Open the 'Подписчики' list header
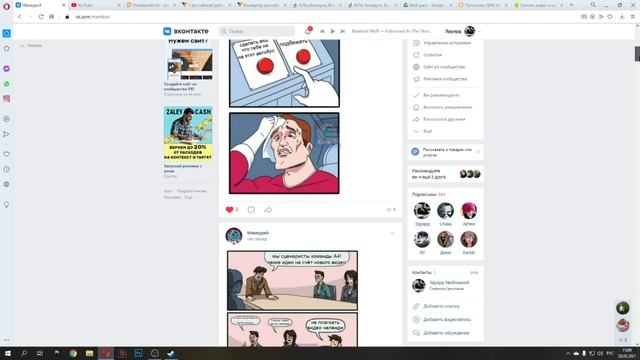The height and width of the screenshot is (360, 640). pyautogui.click(x=429, y=195)
